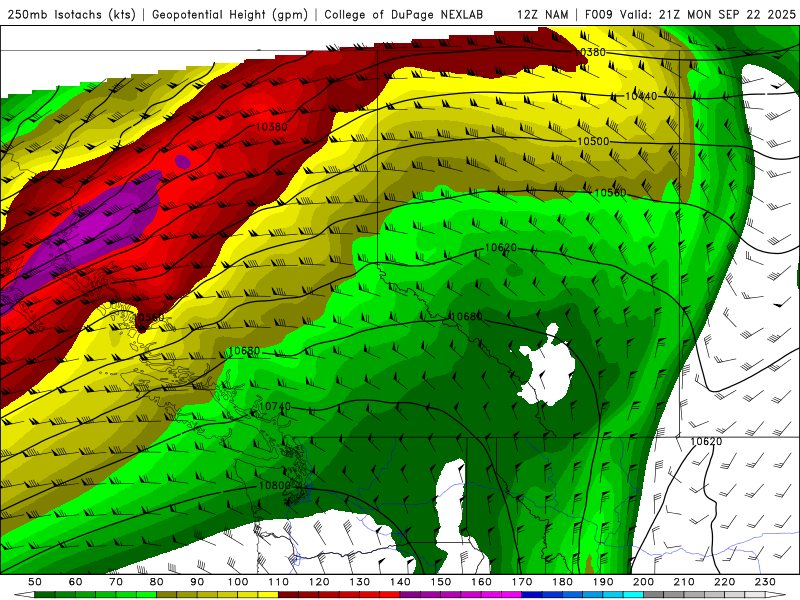This screenshot has width=800, height=600.
Task: Pick the darkest green swatch on the color bar
Action: point(45,595)
